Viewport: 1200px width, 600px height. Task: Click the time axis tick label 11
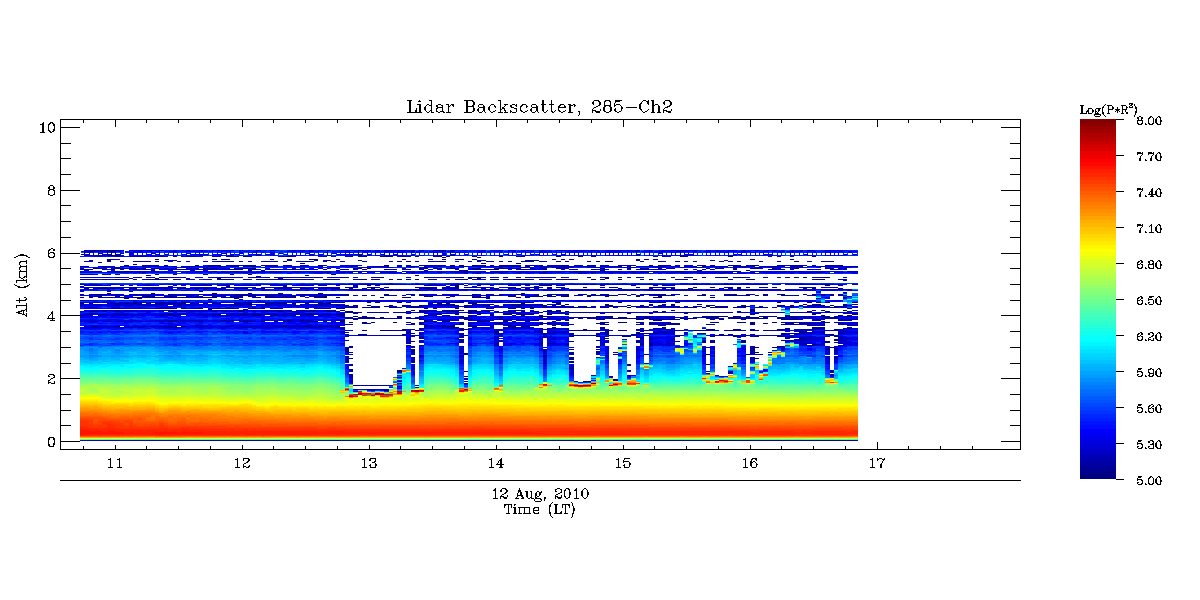tap(114, 463)
